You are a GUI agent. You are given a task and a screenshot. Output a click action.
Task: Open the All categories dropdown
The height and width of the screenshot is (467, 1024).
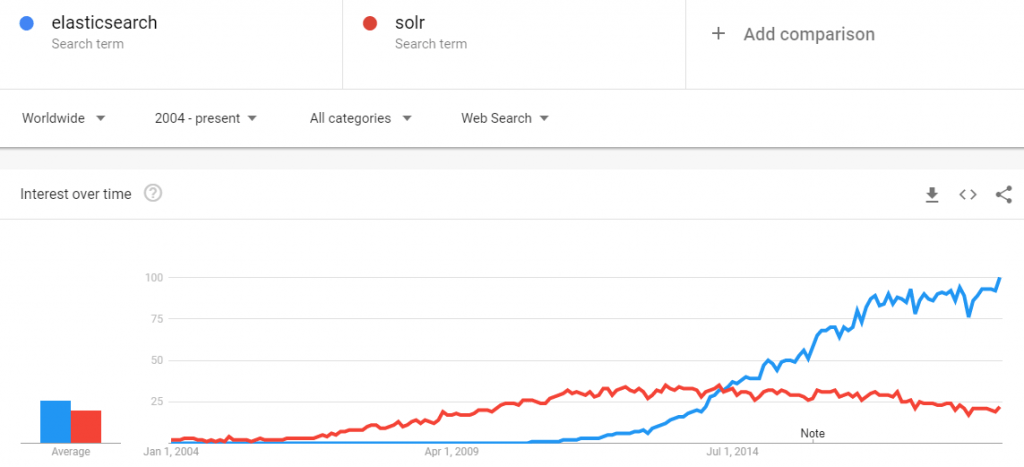[360, 118]
